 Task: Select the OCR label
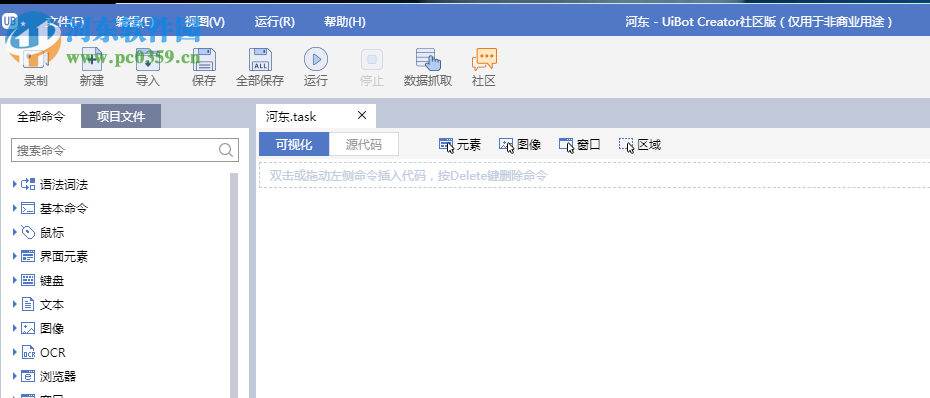click(53, 352)
